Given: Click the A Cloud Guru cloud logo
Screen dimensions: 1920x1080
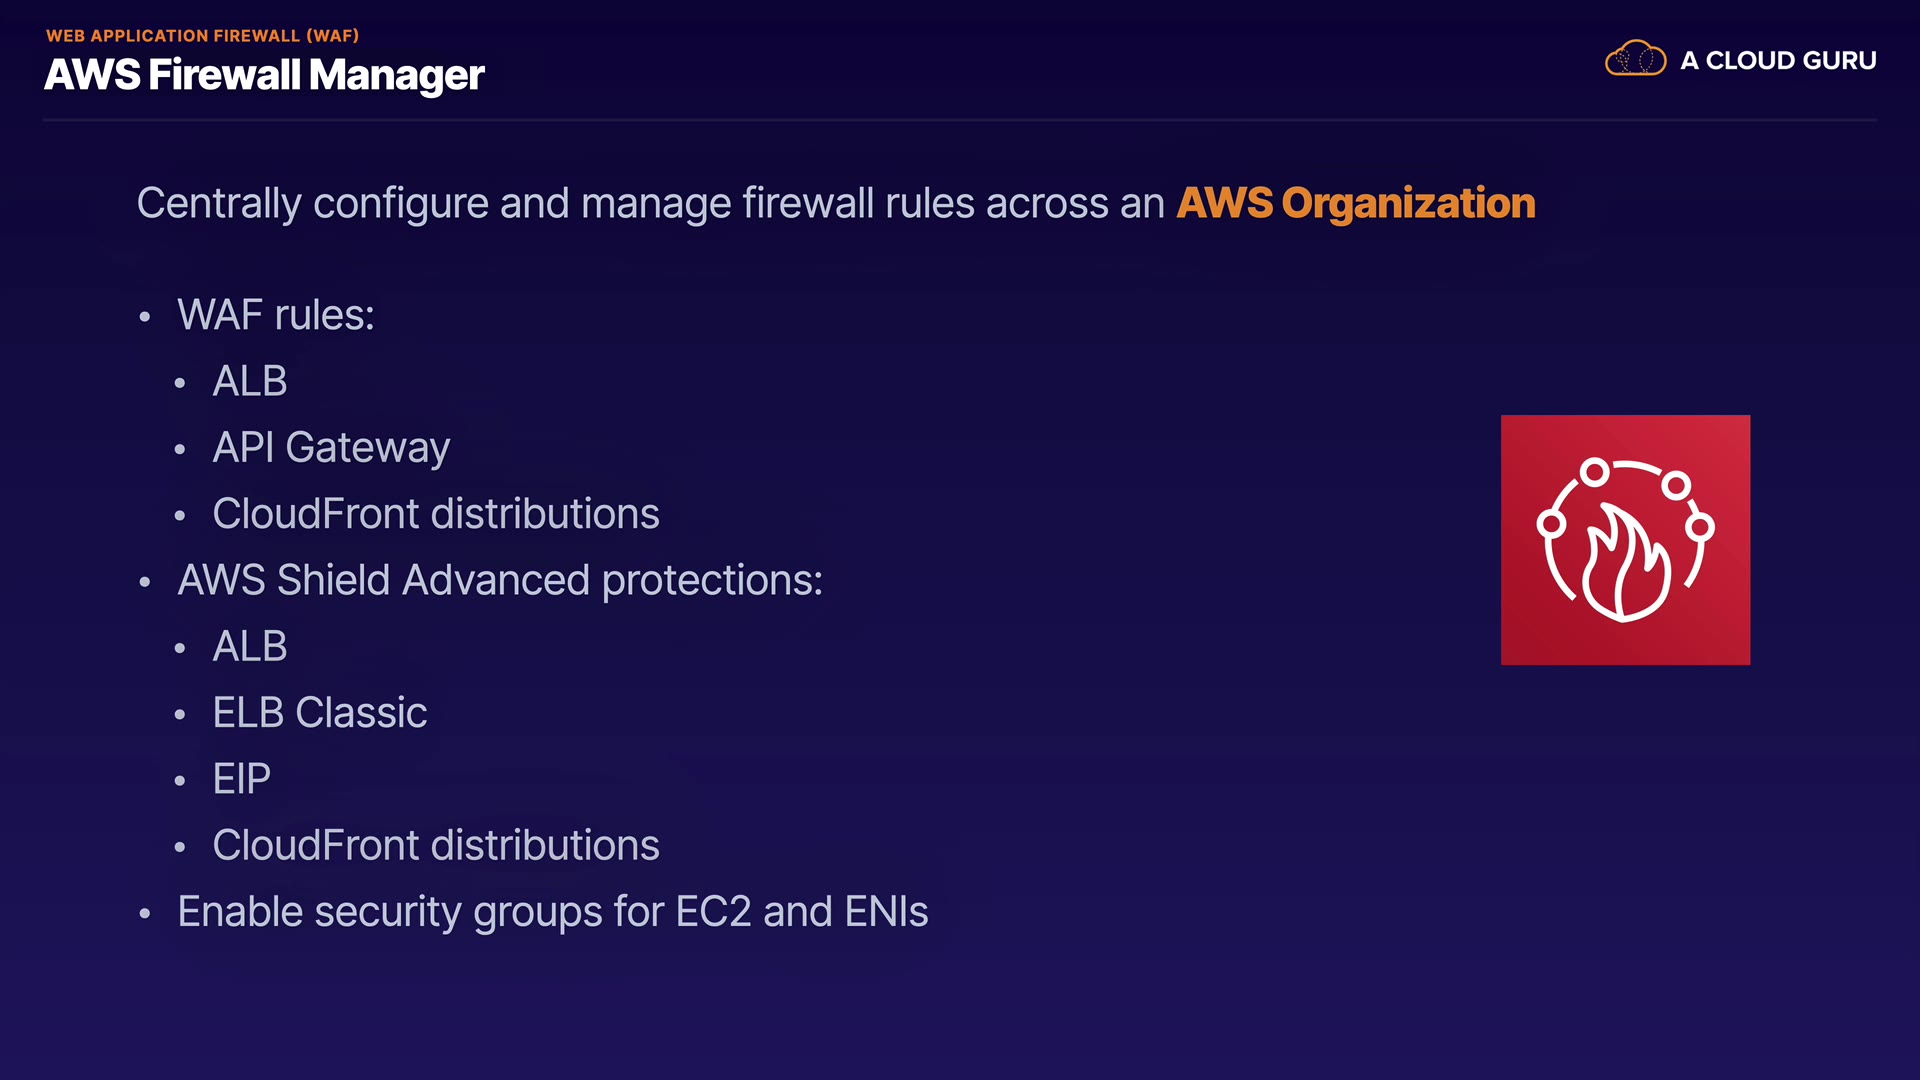Looking at the screenshot, I should (1635, 59).
